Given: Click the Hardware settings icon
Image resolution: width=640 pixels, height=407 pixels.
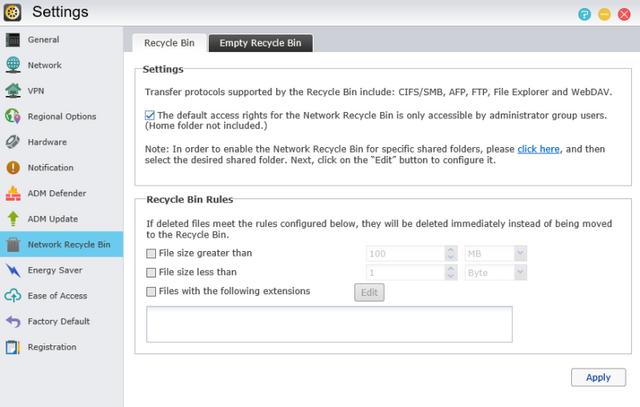Looking at the screenshot, I should 13,142.
